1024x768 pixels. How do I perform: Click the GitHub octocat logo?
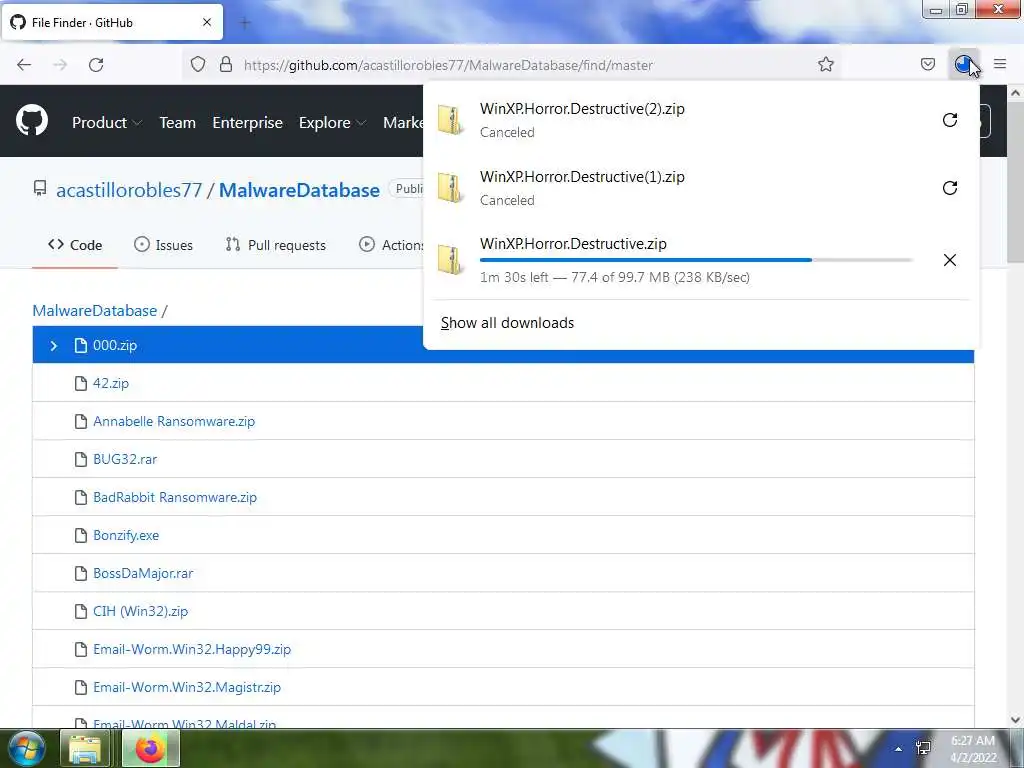(x=32, y=121)
